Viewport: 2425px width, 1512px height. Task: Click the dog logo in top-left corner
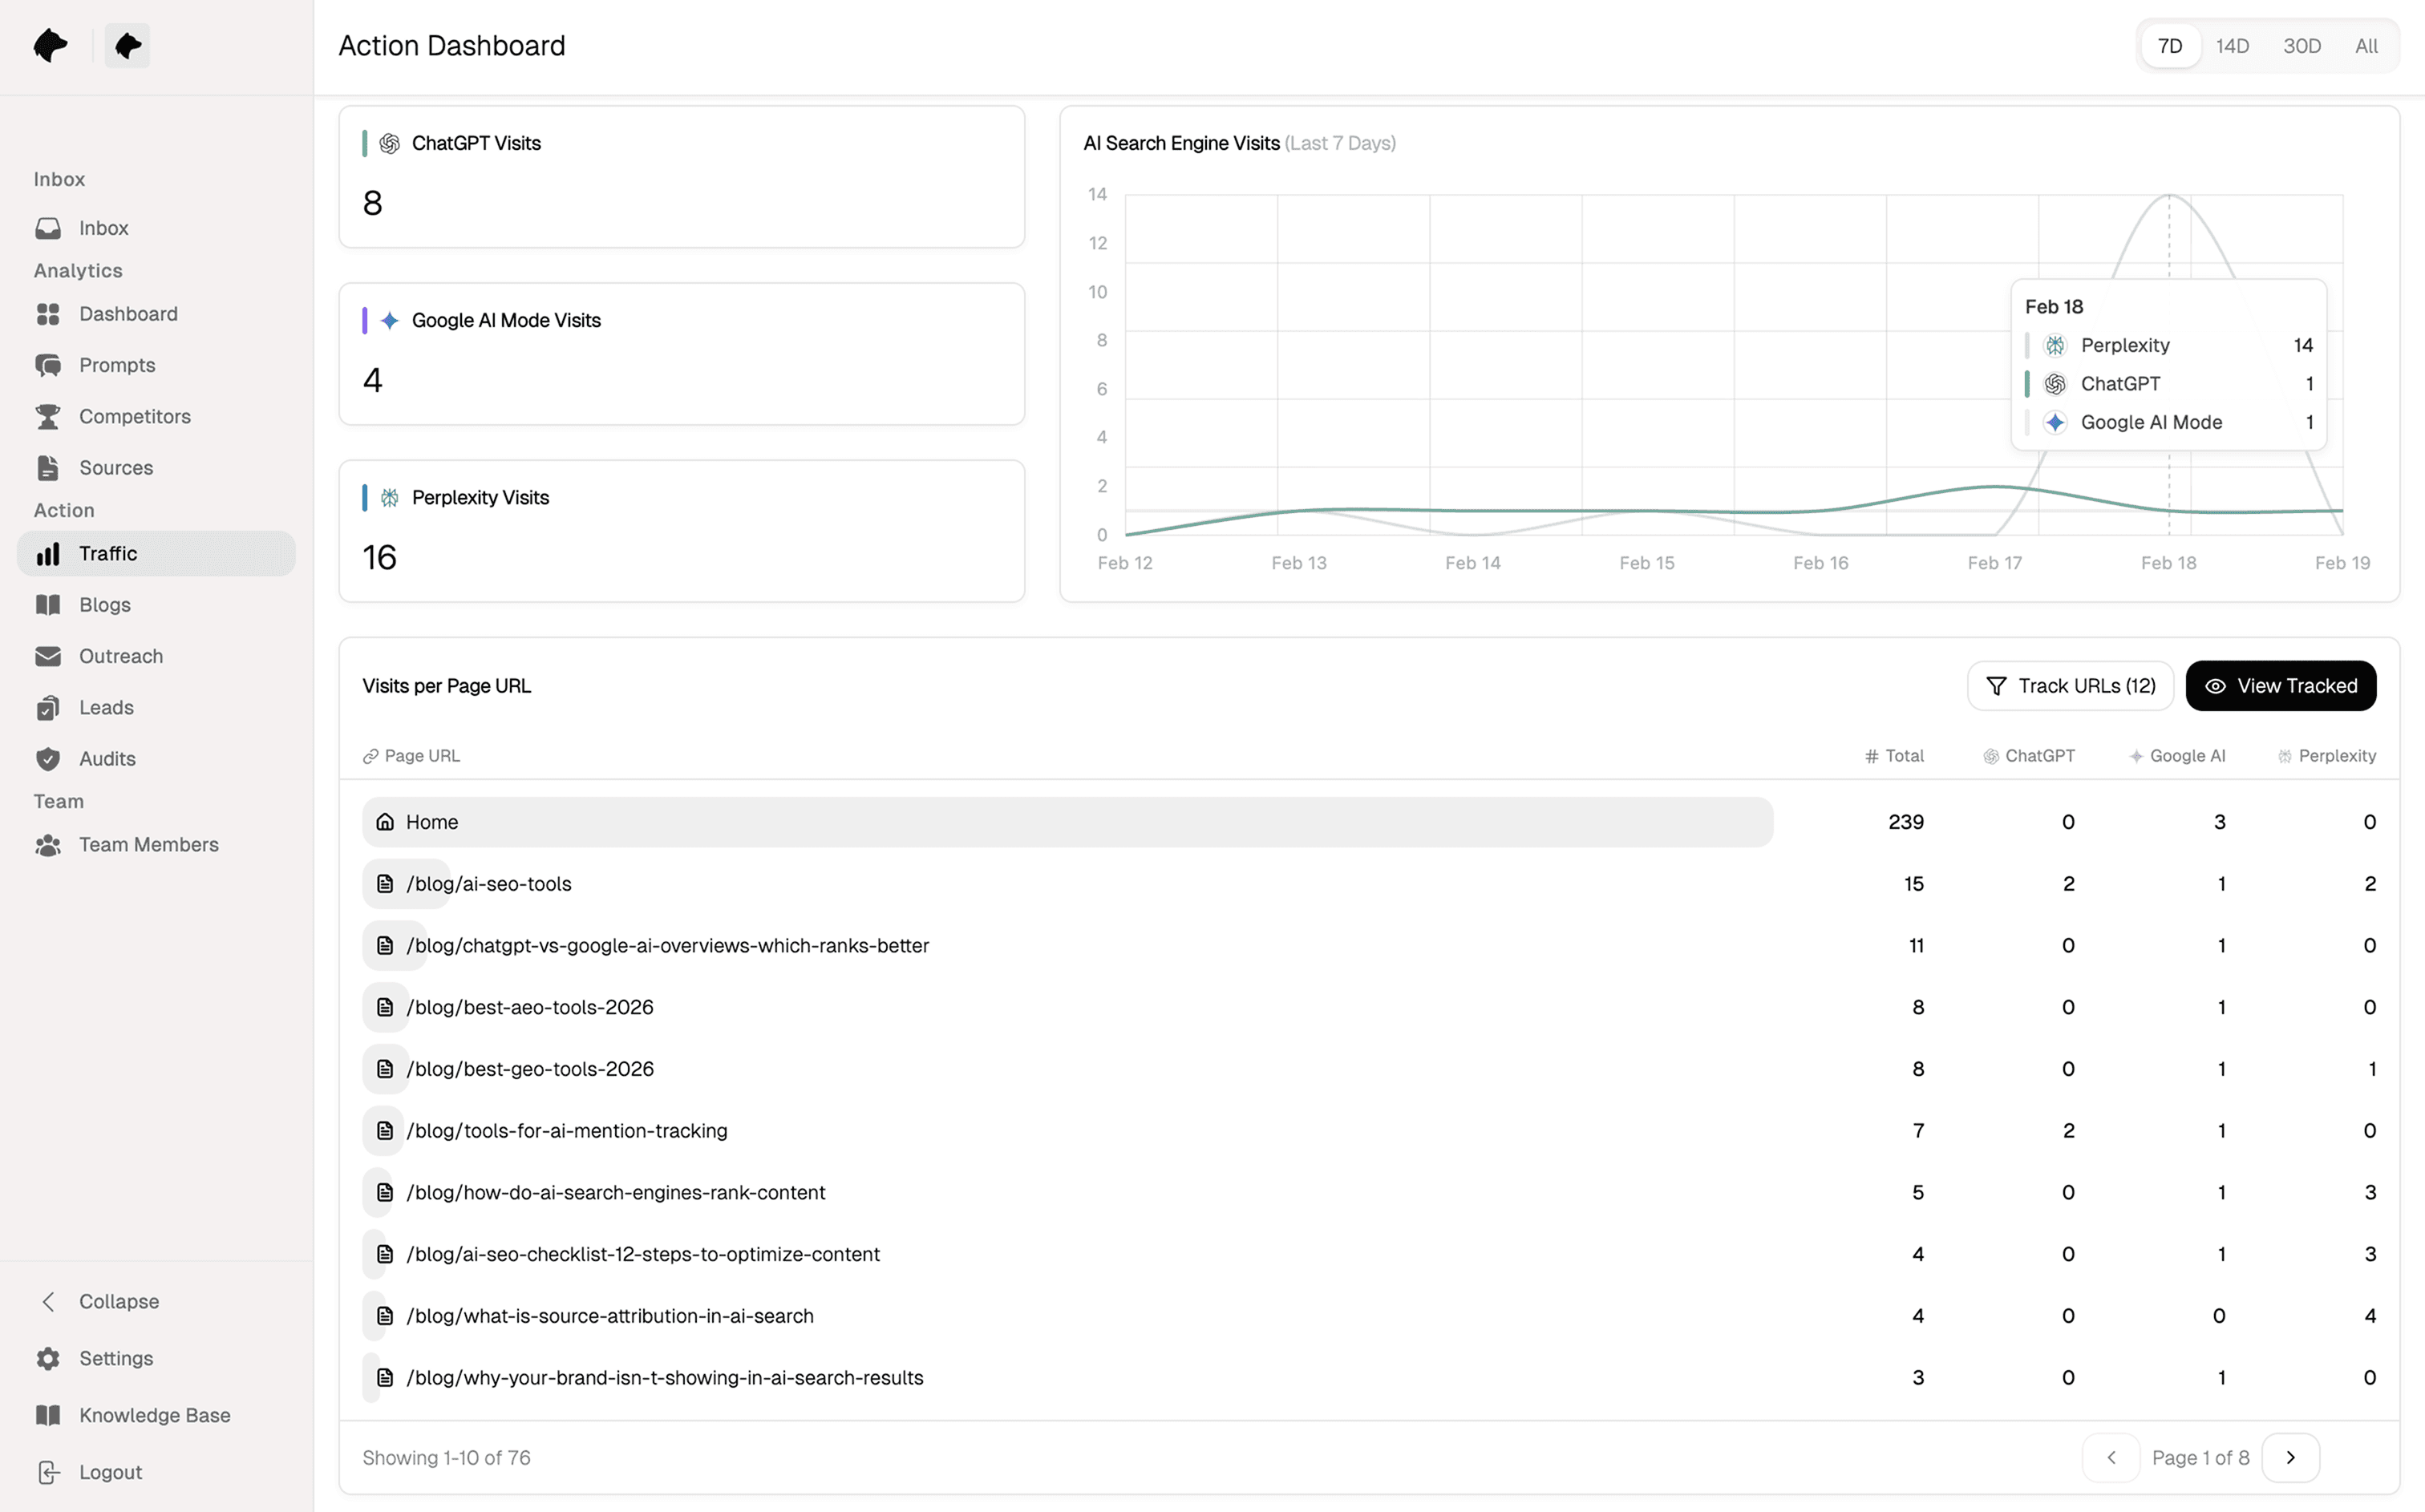pyautogui.click(x=50, y=45)
